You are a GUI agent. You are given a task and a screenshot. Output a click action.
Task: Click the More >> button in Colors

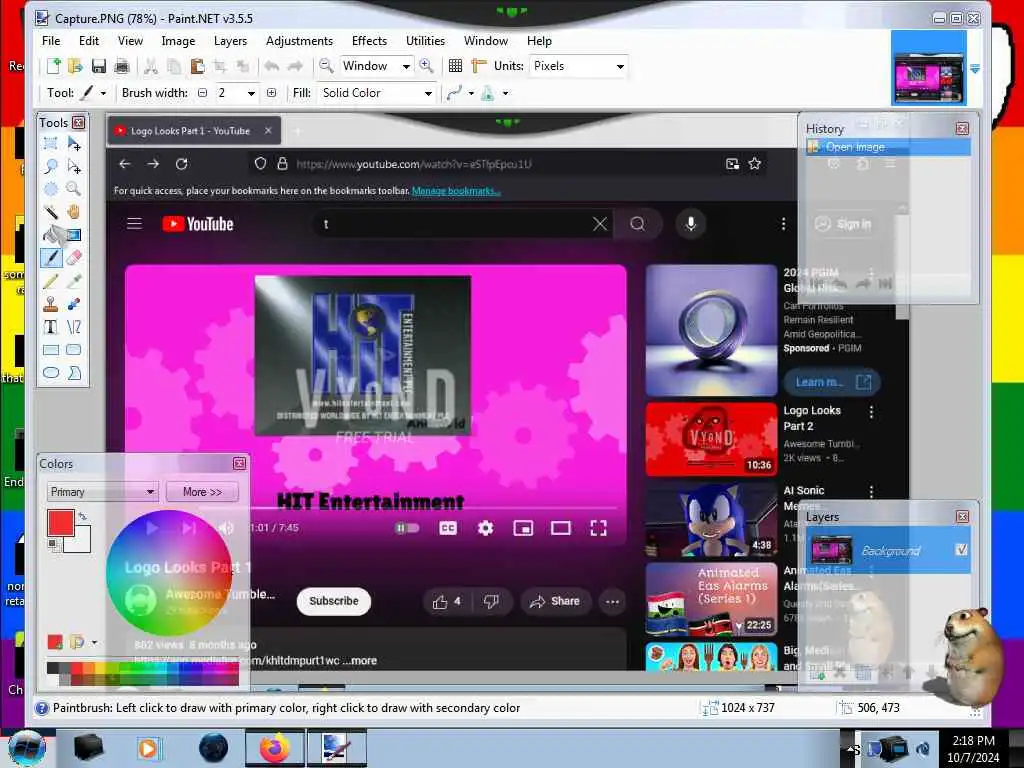[x=202, y=492]
